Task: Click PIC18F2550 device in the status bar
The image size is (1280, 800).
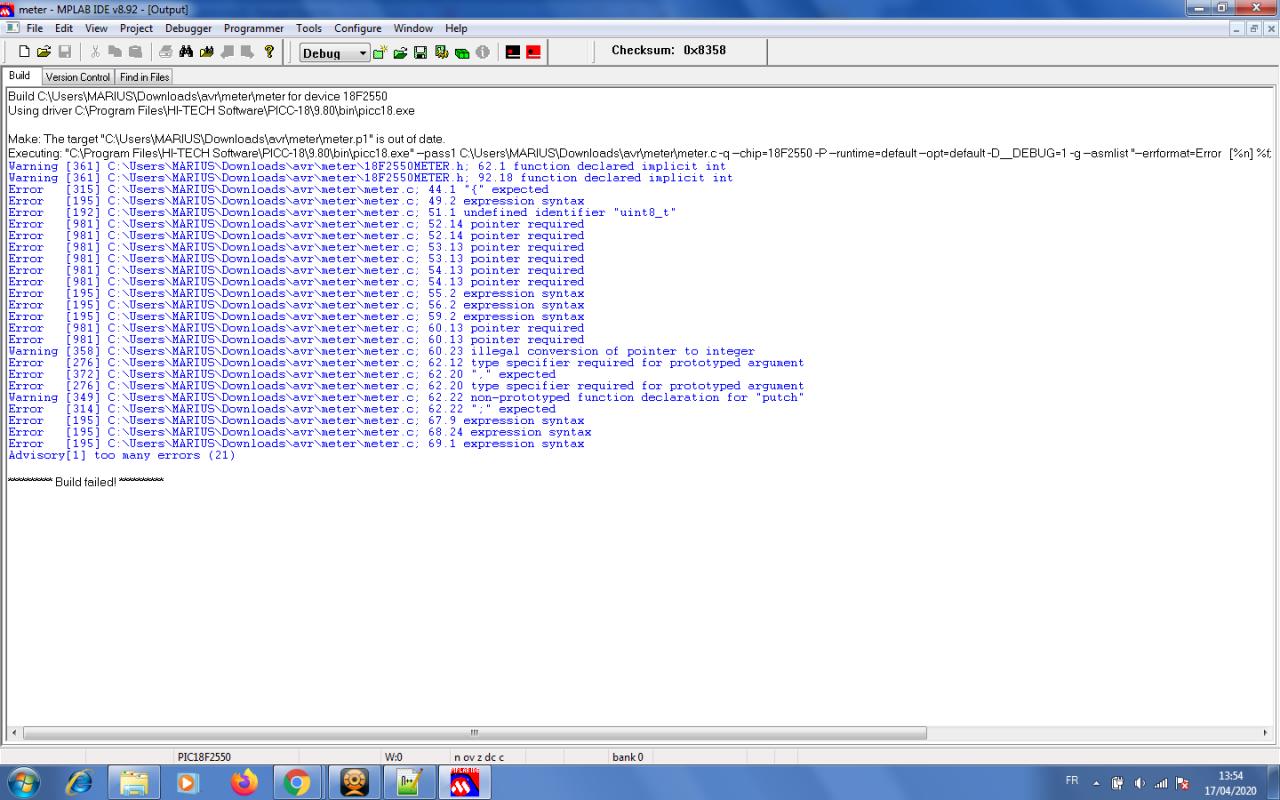Action: 204,757
